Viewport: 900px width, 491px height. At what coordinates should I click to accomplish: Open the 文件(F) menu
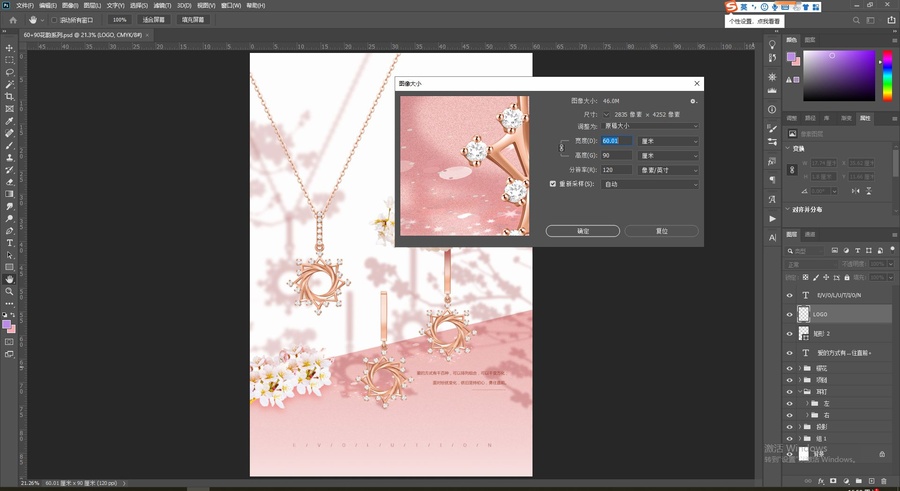point(25,5)
